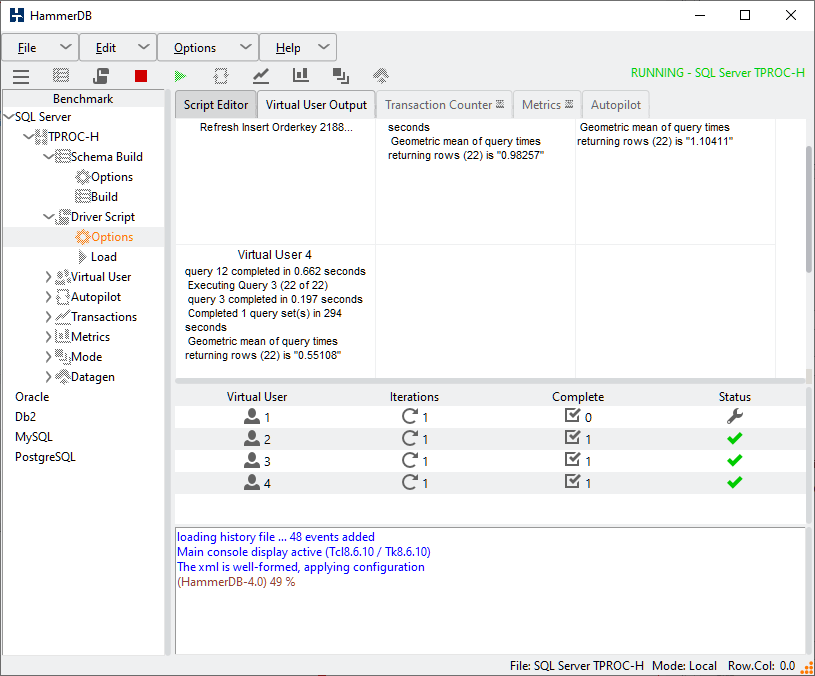Select the PostgreSQL database entry
815x676 pixels.
pyautogui.click(x=45, y=457)
